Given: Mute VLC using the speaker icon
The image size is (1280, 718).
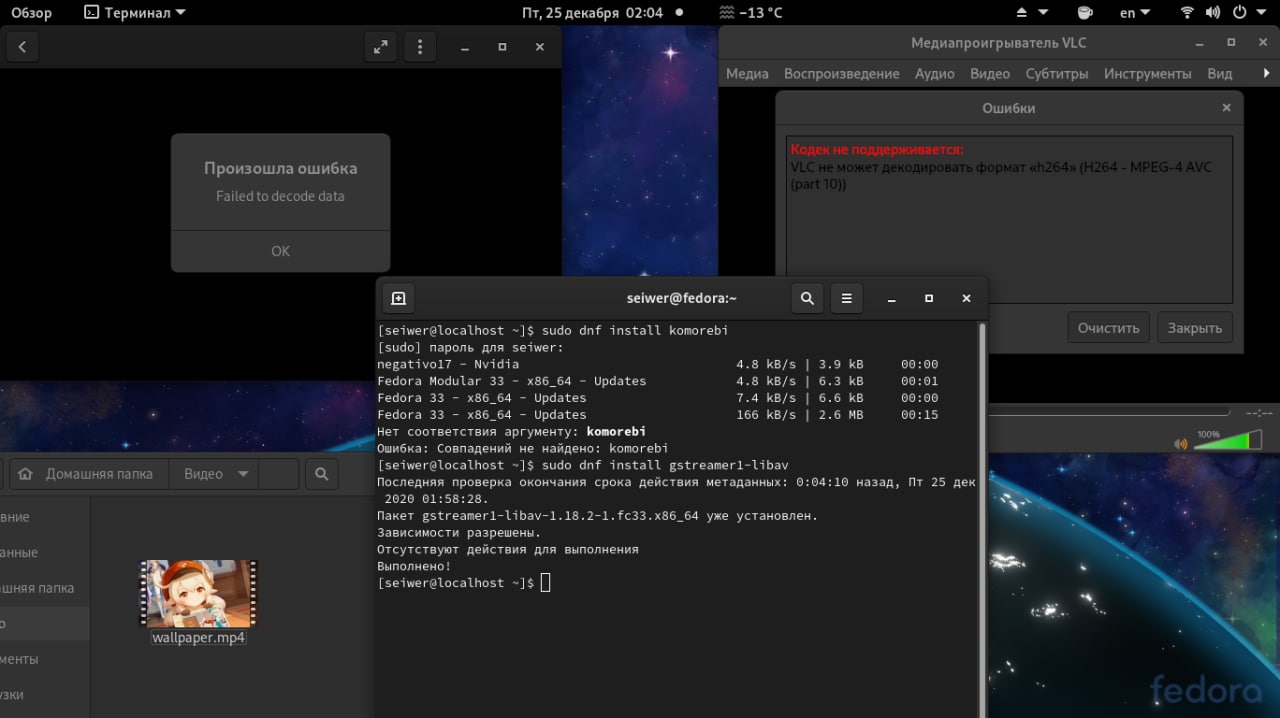Looking at the screenshot, I should 1182,444.
